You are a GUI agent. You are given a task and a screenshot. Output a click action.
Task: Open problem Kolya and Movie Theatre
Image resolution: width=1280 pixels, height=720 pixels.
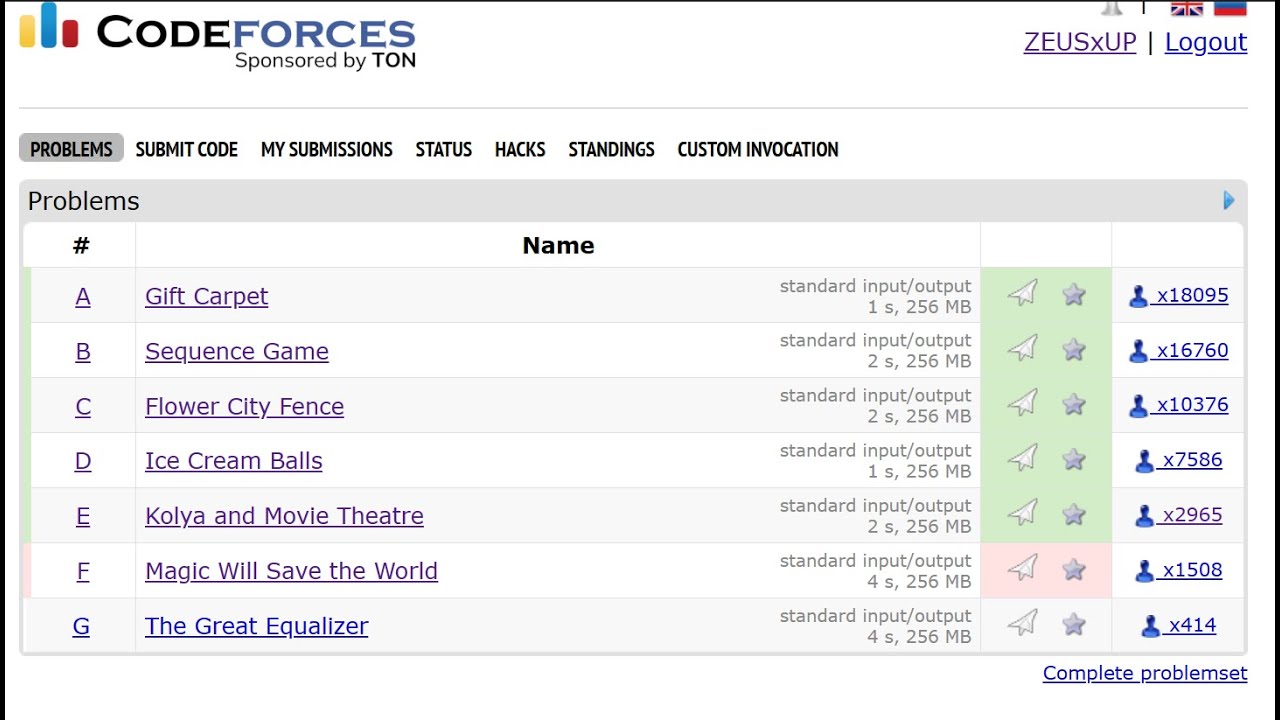(284, 516)
